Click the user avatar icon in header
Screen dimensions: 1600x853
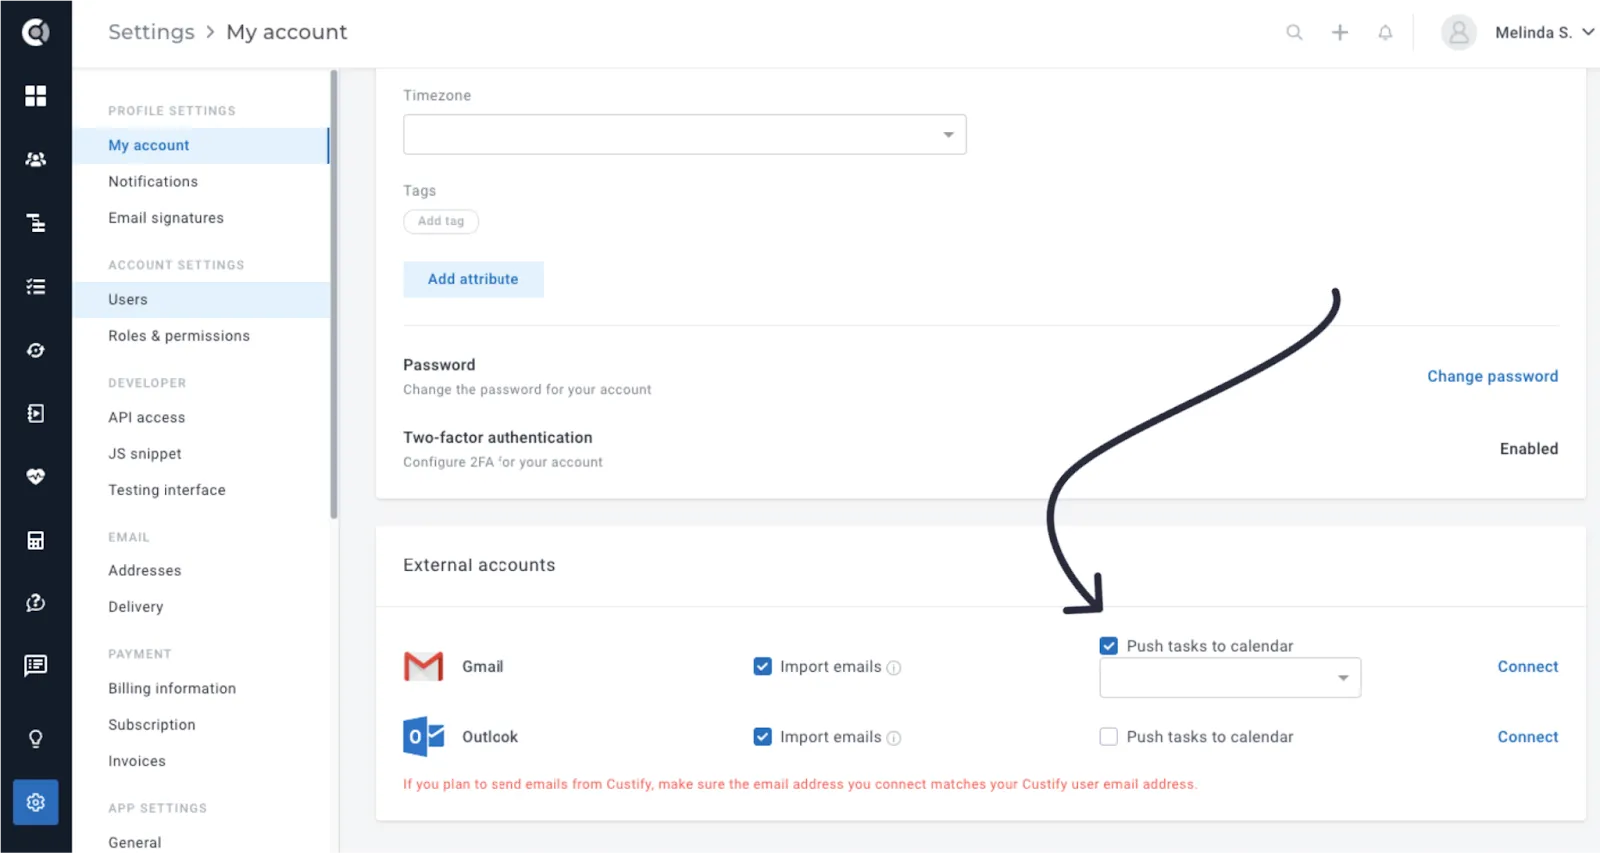click(1458, 32)
